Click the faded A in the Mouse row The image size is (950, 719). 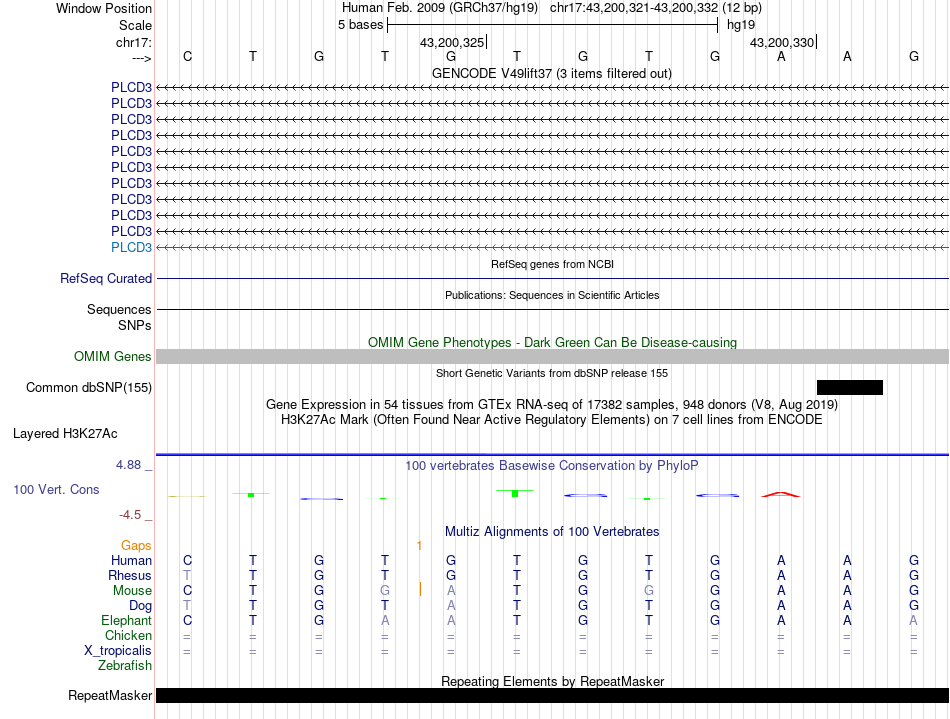point(451,591)
